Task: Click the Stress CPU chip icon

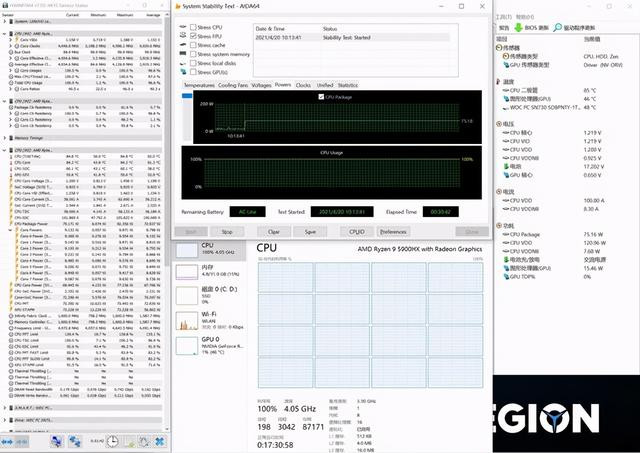Action: click(x=183, y=27)
